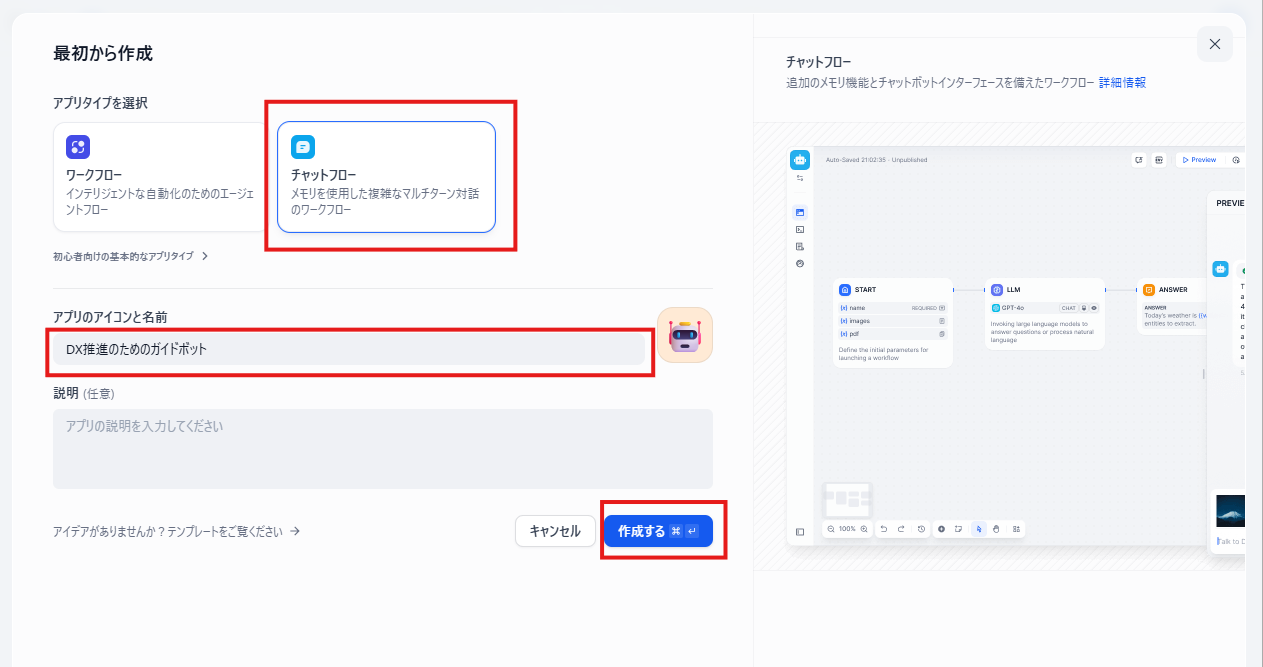Click the undo arrow in canvas toolbar
The image size is (1263, 667).
884,529
